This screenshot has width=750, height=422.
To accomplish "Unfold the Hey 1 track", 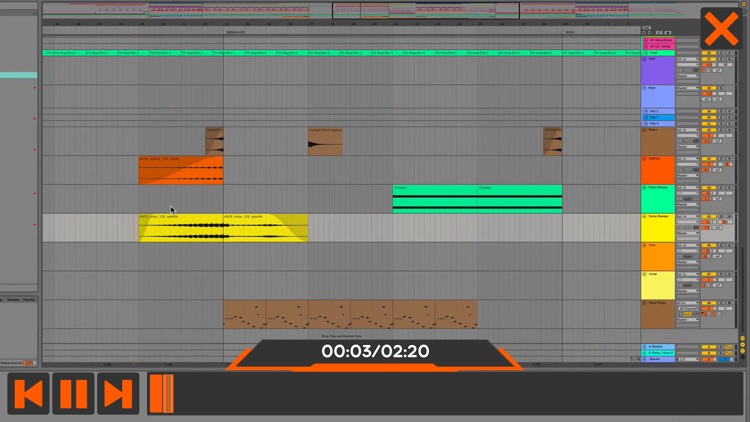I will pos(646,111).
